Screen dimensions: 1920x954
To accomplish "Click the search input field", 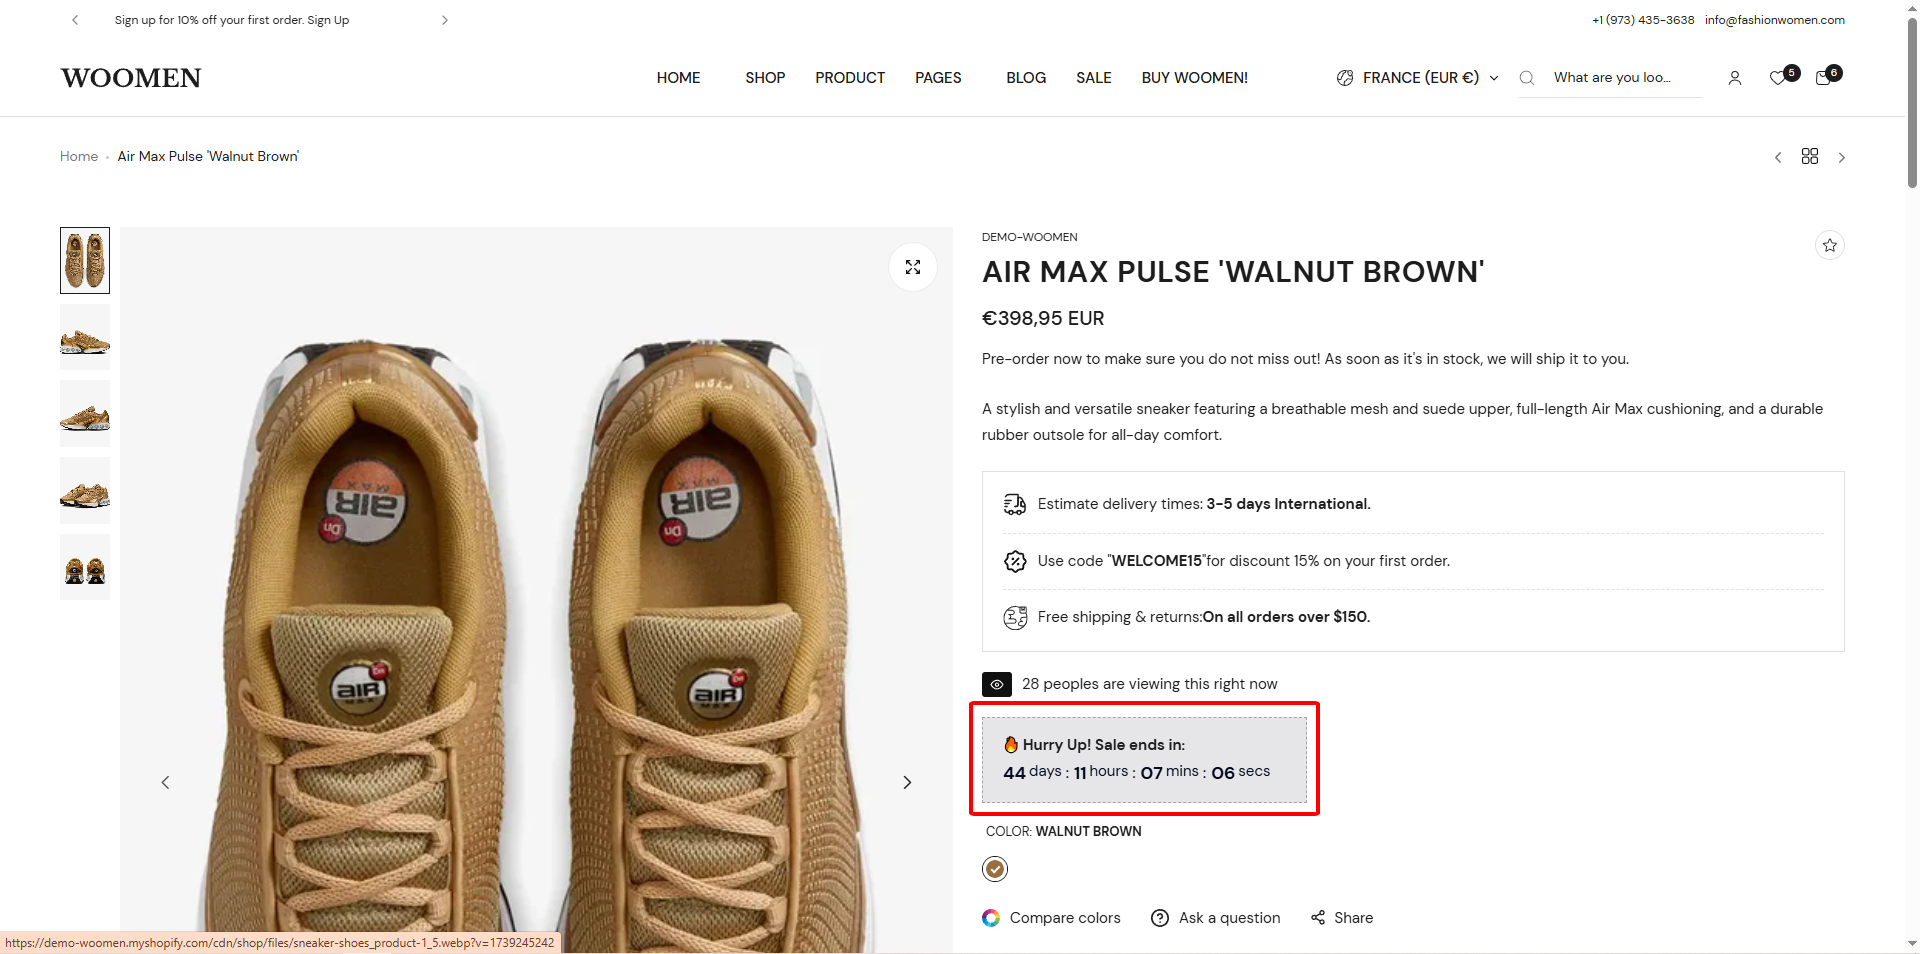I will 1625,78.
